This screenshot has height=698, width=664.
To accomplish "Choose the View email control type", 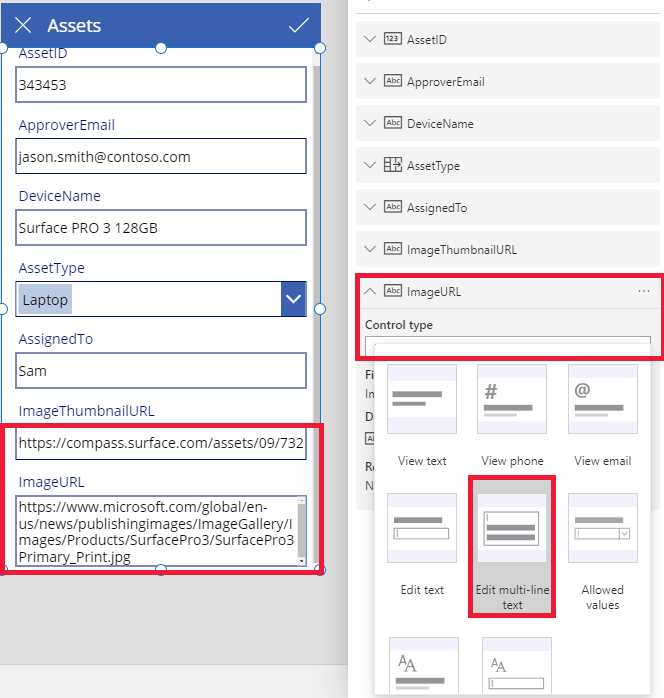I will [603, 415].
